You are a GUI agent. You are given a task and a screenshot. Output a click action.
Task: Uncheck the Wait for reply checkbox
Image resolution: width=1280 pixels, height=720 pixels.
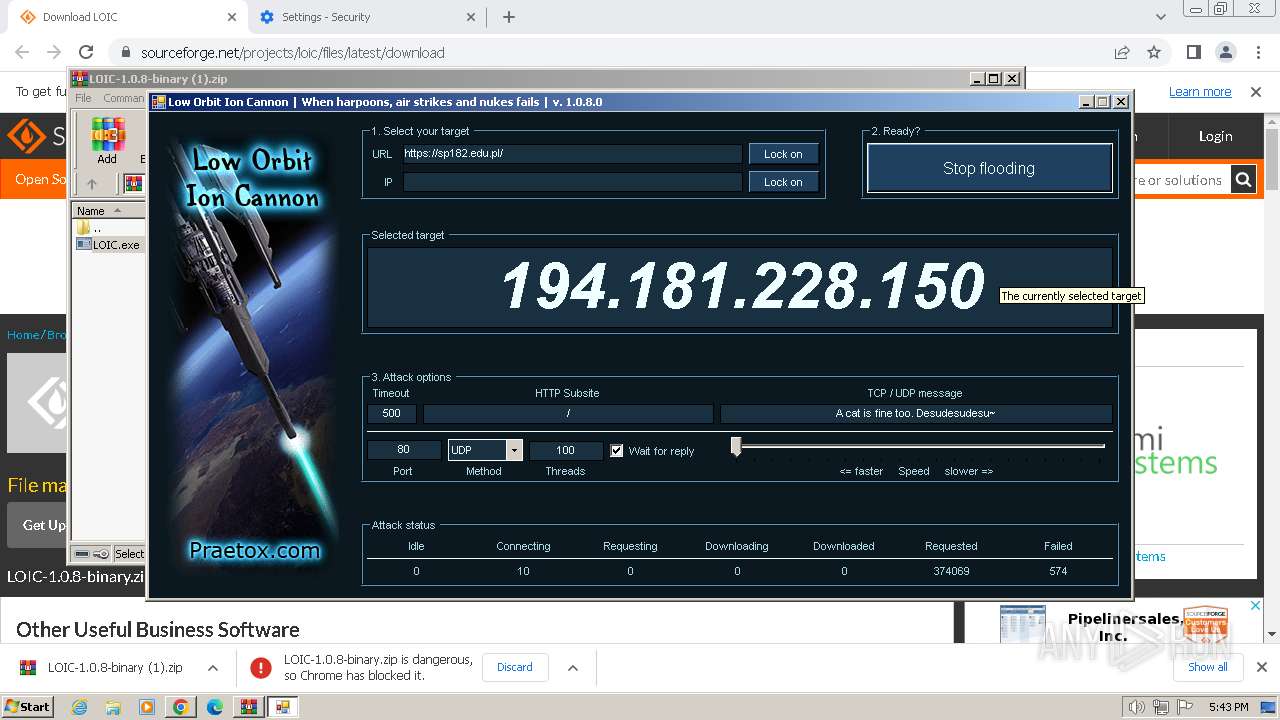point(617,451)
